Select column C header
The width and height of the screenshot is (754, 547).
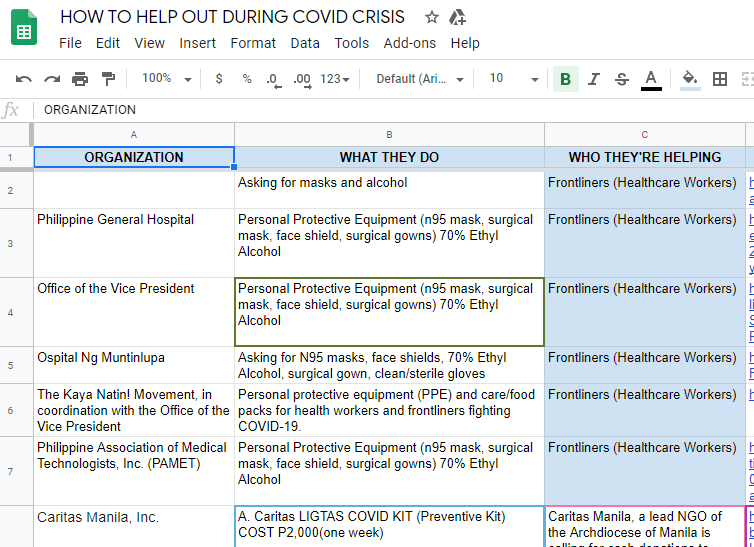click(x=645, y=135)
